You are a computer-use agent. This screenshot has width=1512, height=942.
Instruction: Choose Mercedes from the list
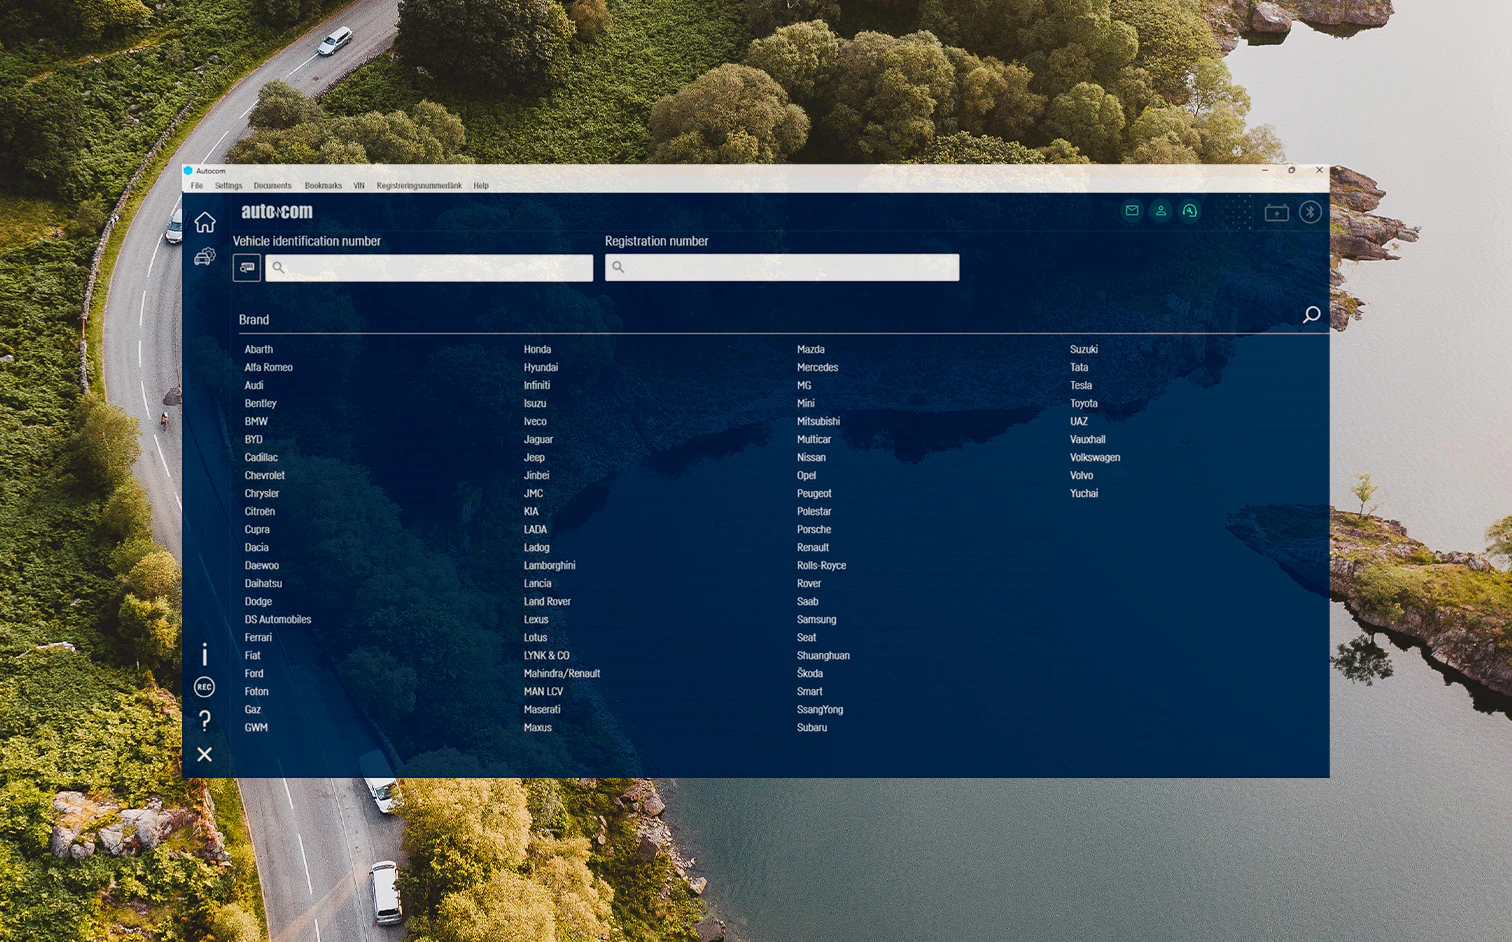[x=817, y=367]
